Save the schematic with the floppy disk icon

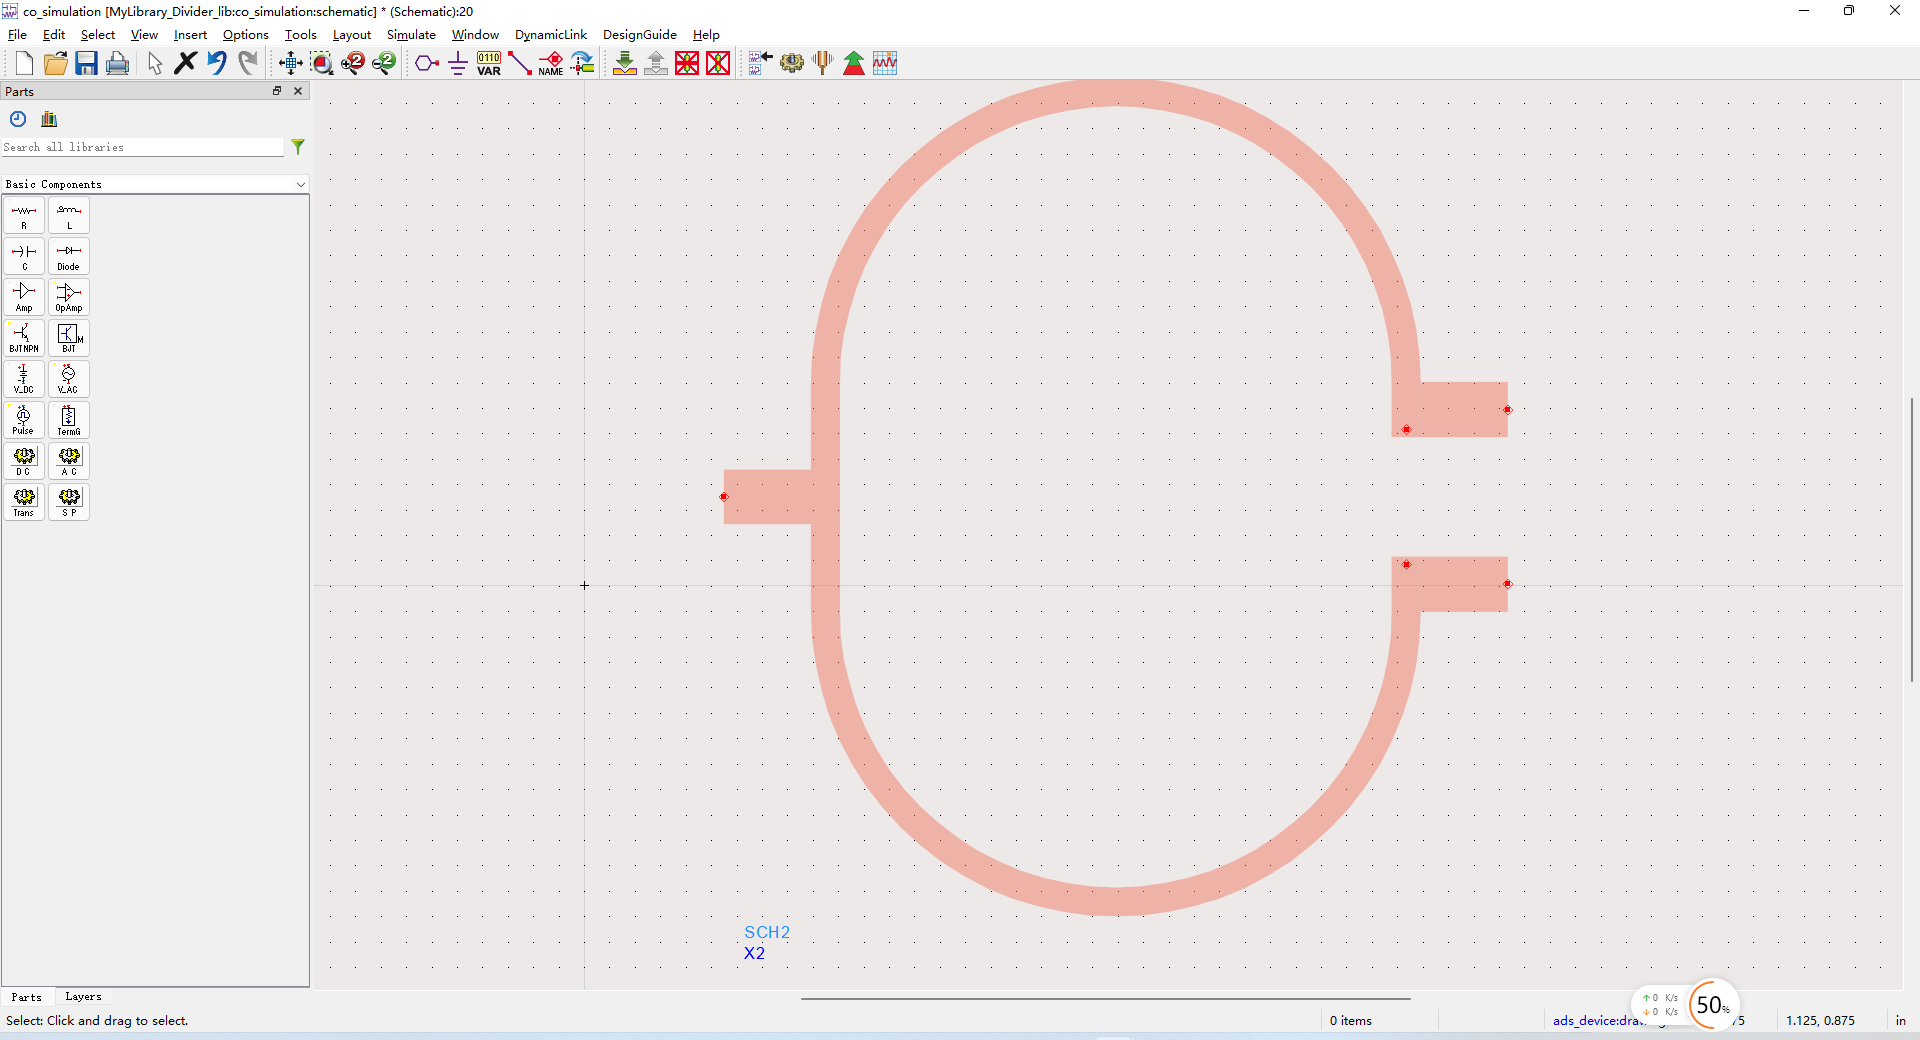(x=86, y=63)
